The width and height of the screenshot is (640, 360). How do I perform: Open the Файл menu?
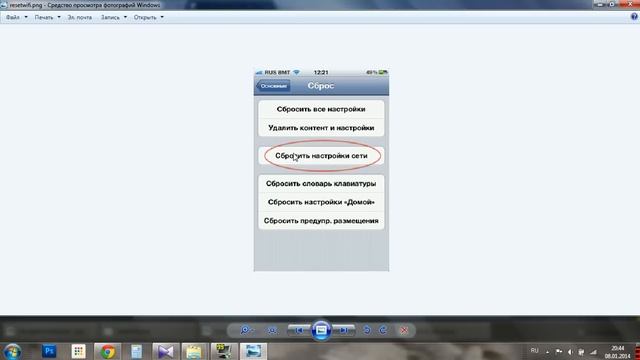(x=16, y=18)
